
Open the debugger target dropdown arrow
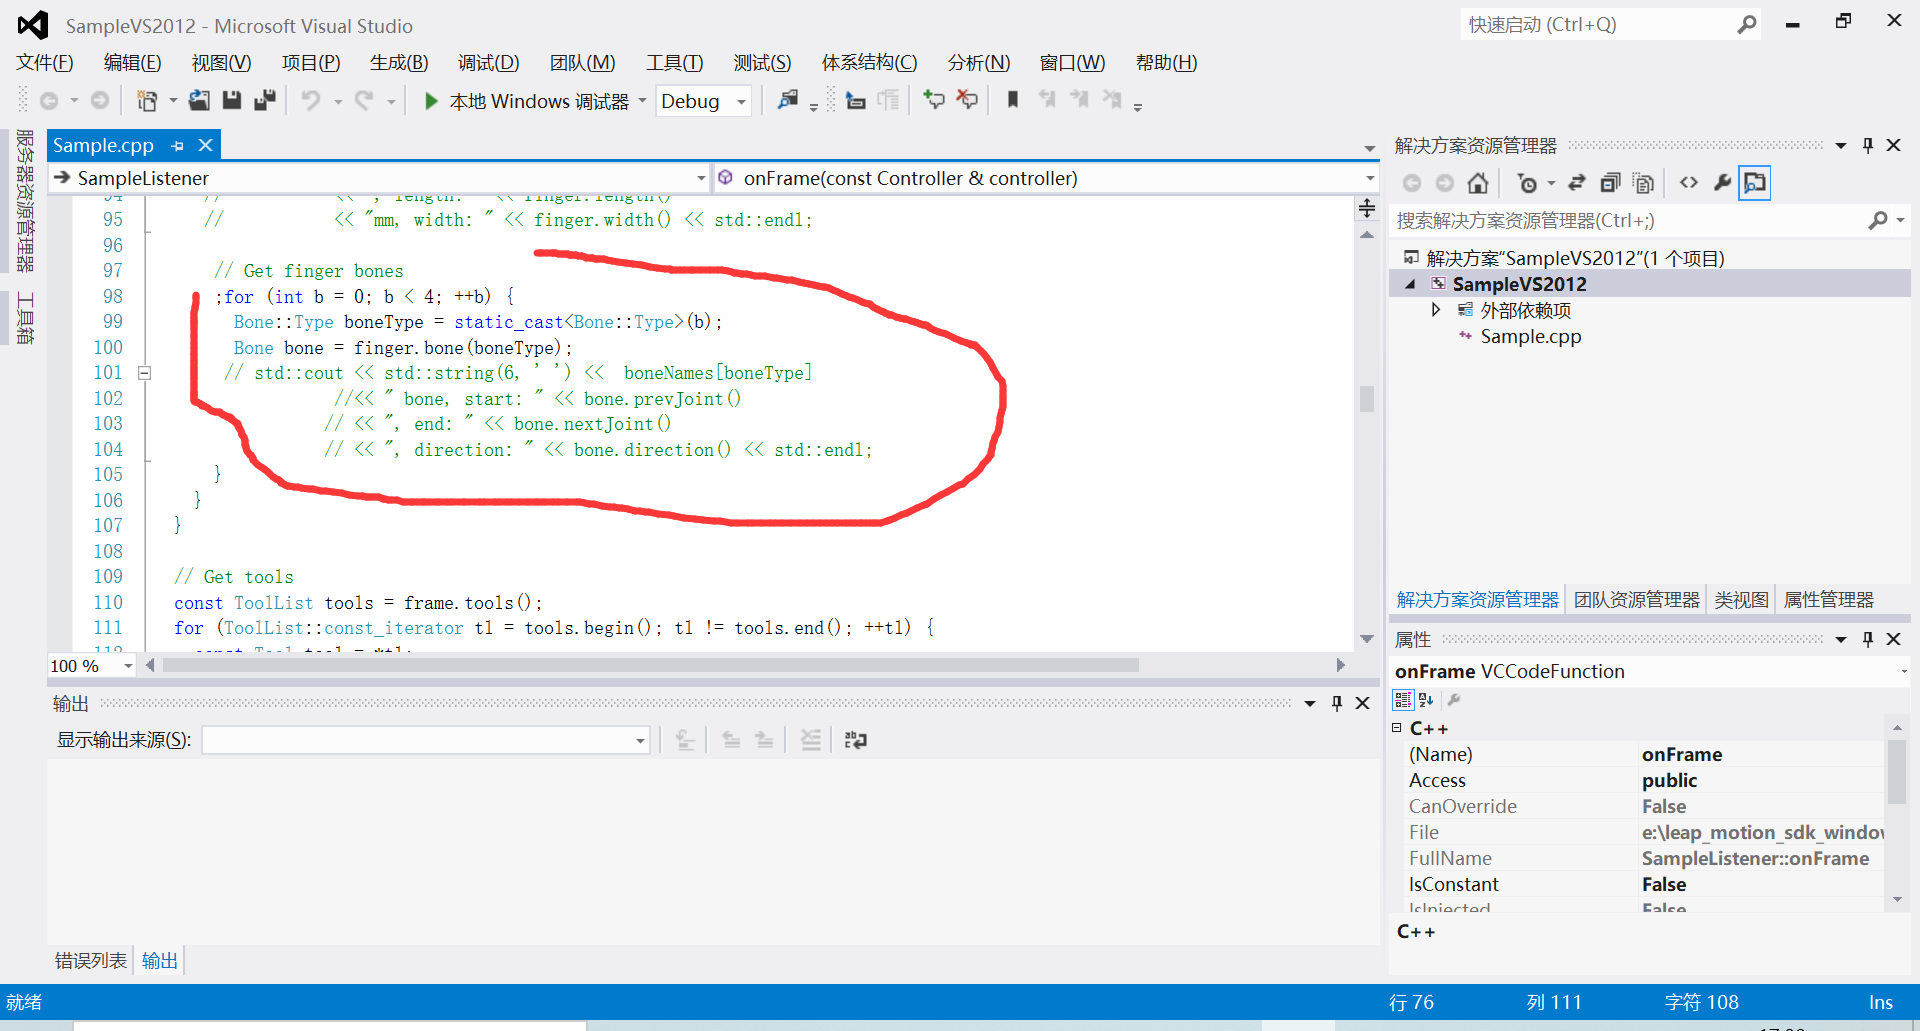pos(642,101)
